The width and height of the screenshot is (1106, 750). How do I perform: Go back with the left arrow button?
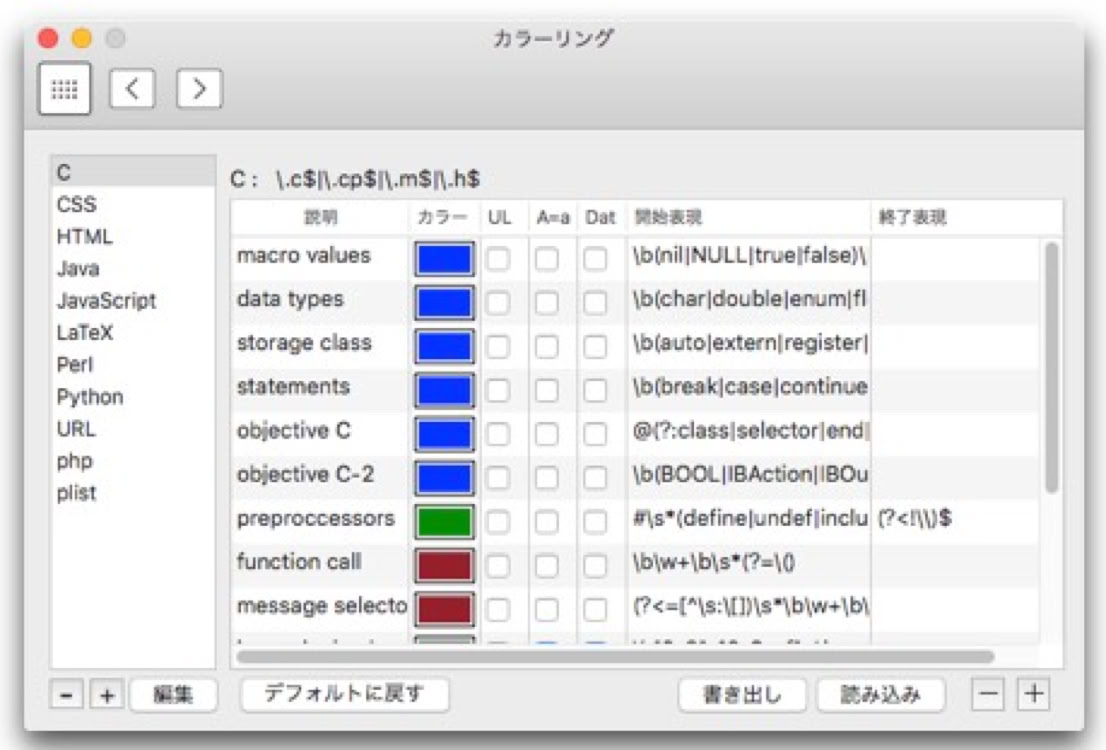point(131,89)
